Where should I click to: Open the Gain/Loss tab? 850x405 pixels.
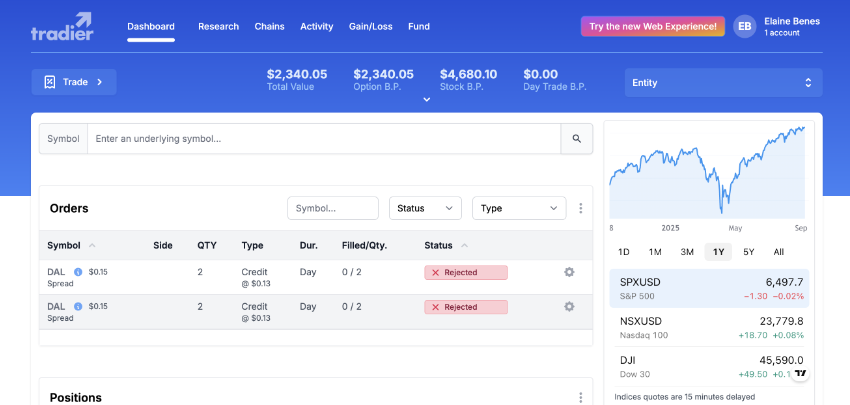coord(370,26)
